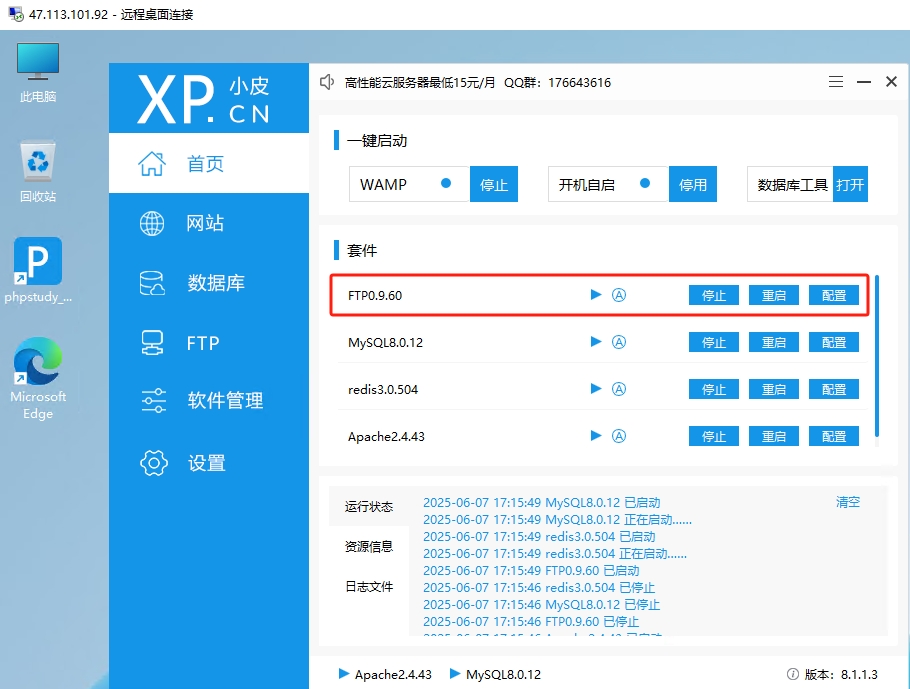Click FTP0.9.60 play arrow icon
This screenshot has height=689, width=910.
click(595, 294)
